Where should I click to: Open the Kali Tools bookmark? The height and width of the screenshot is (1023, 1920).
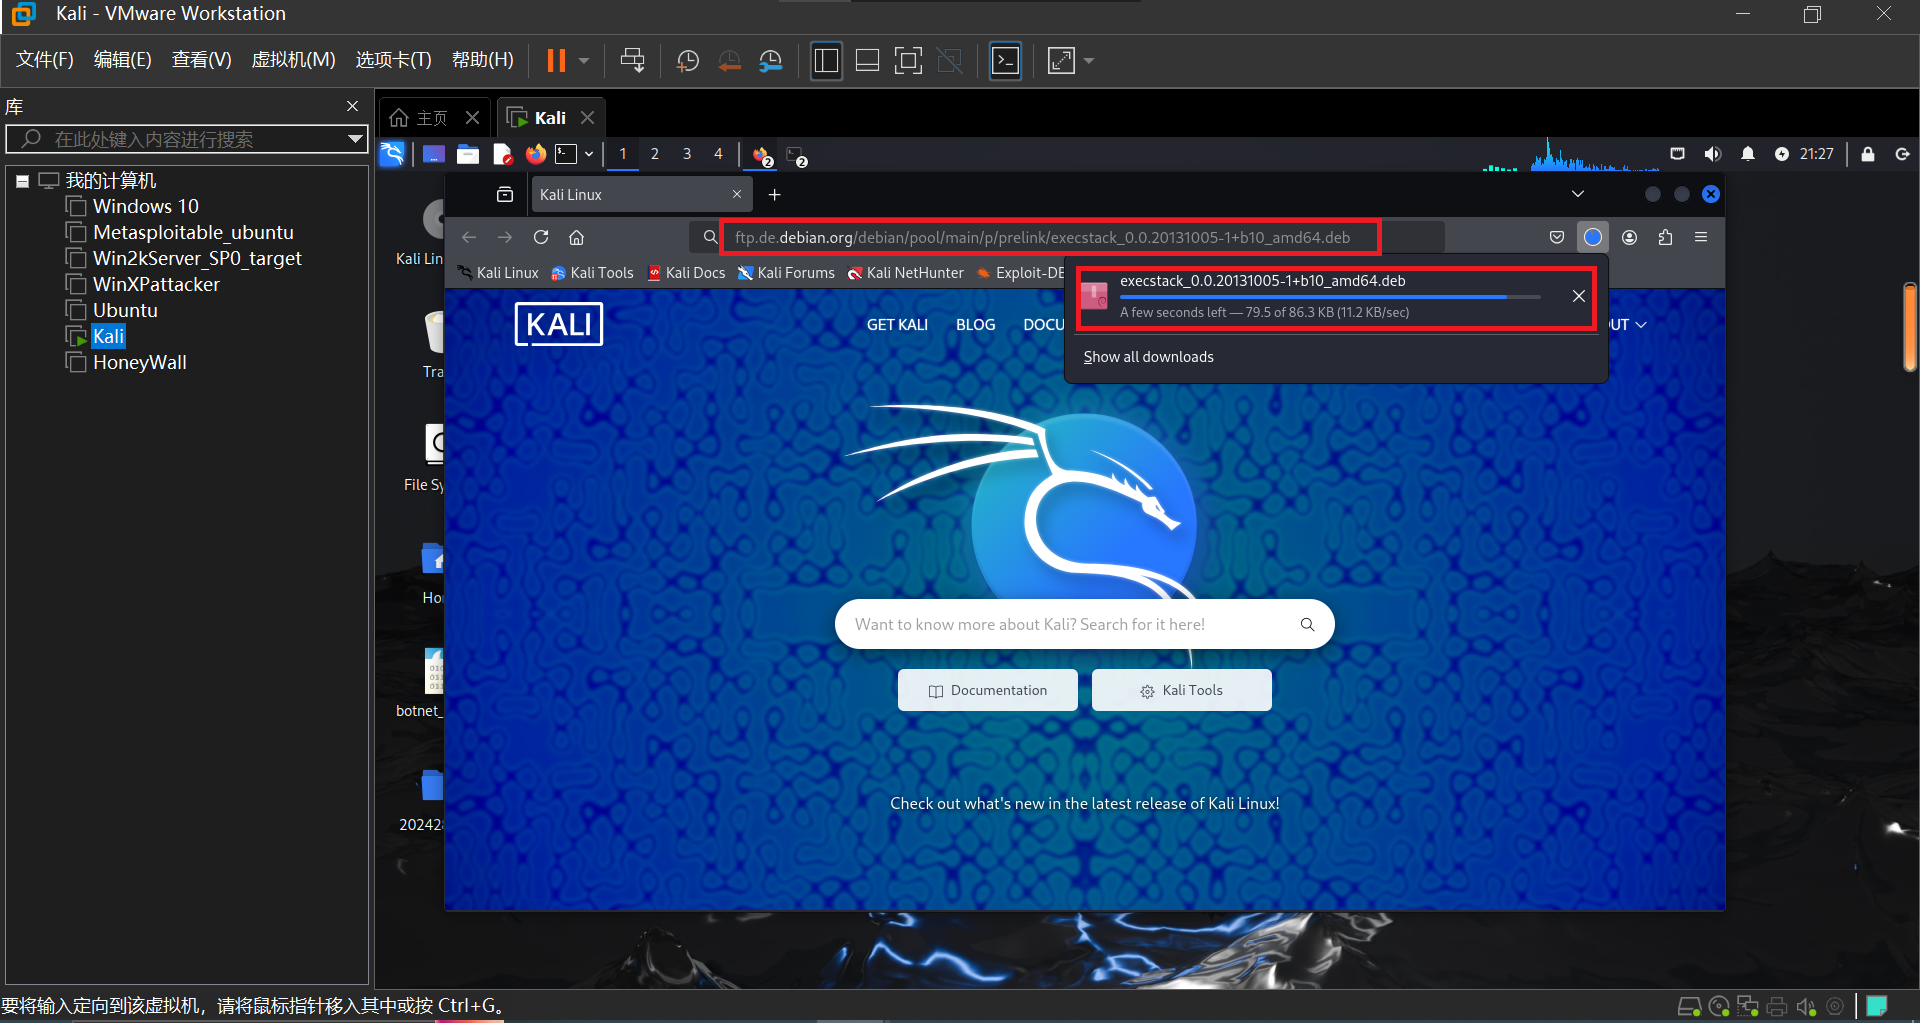[592, 273]
